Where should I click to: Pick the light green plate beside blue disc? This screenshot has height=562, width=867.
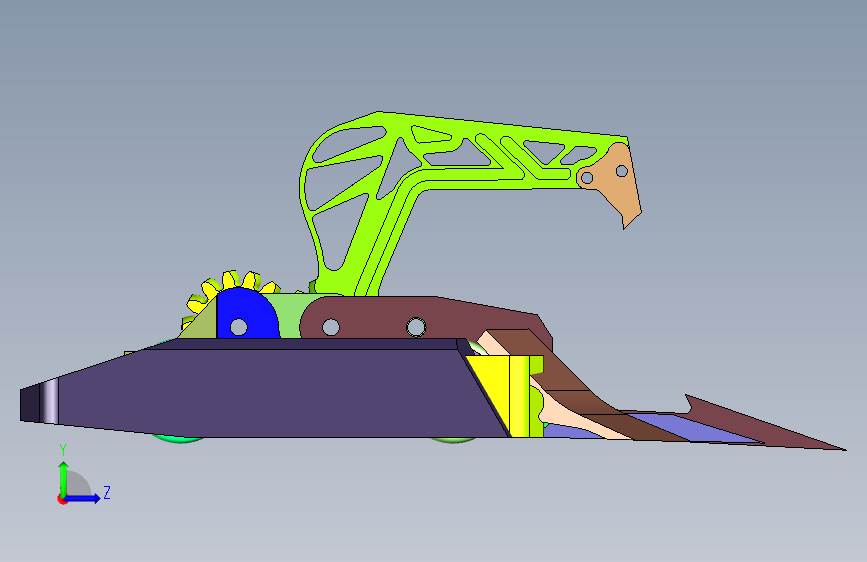click(x=290, y=315)
